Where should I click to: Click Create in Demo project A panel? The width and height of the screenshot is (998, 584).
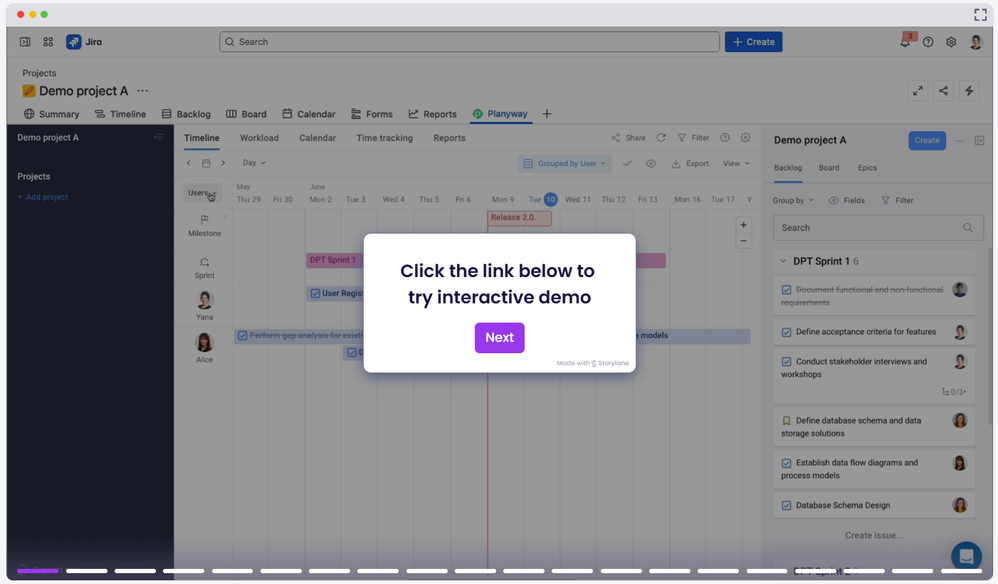pyautogui.click(x=927, y=141)
